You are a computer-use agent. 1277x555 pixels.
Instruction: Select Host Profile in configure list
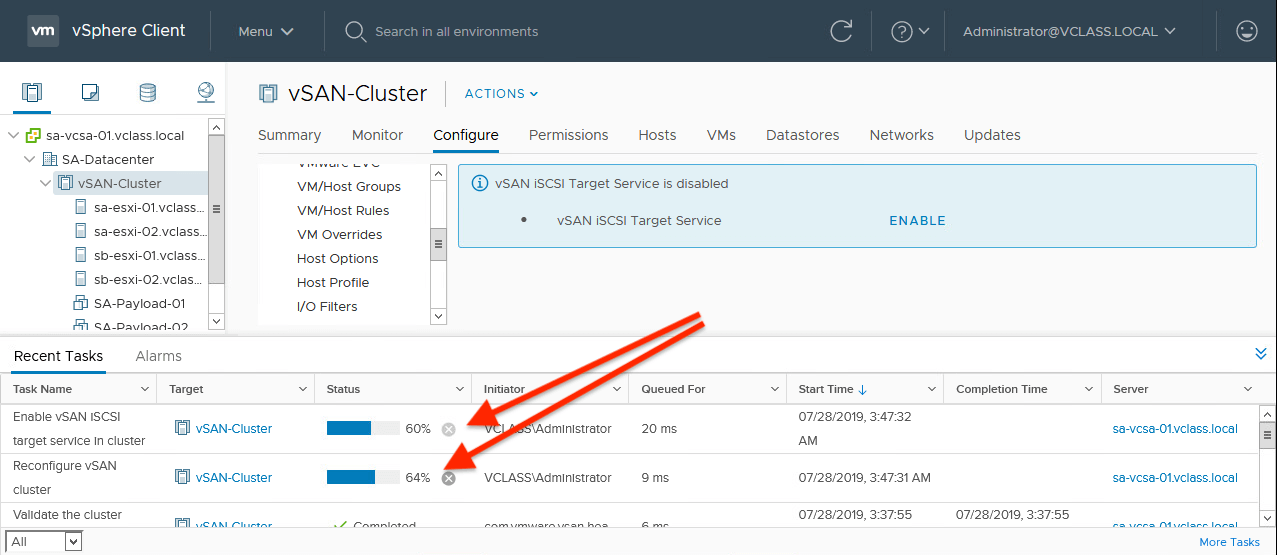point(333,282)
